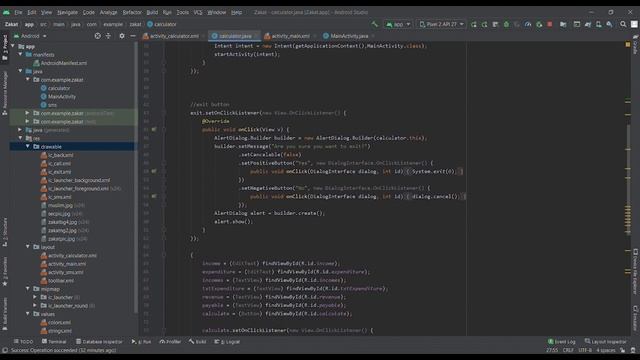Open the Terminal tool window

click(54, 342)
